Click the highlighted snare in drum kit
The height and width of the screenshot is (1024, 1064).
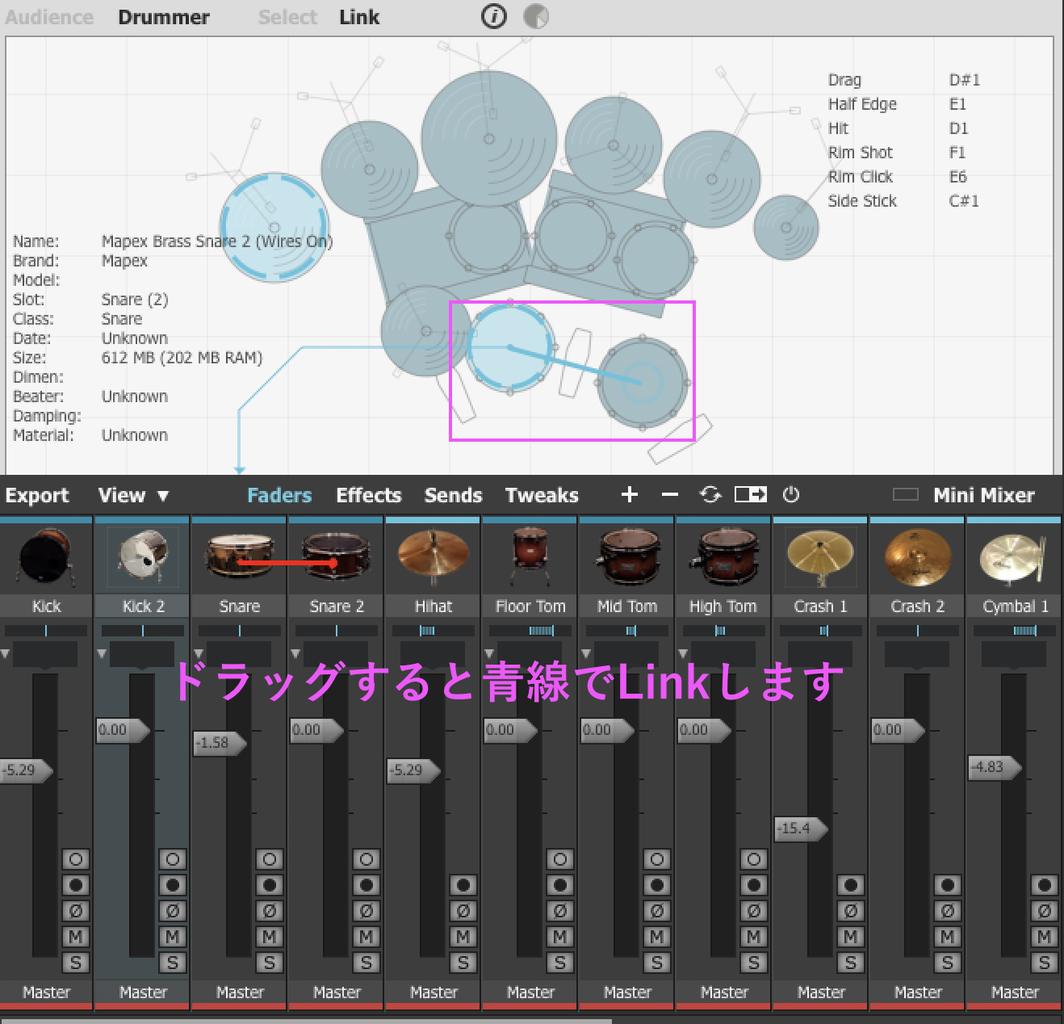[510, 348]
